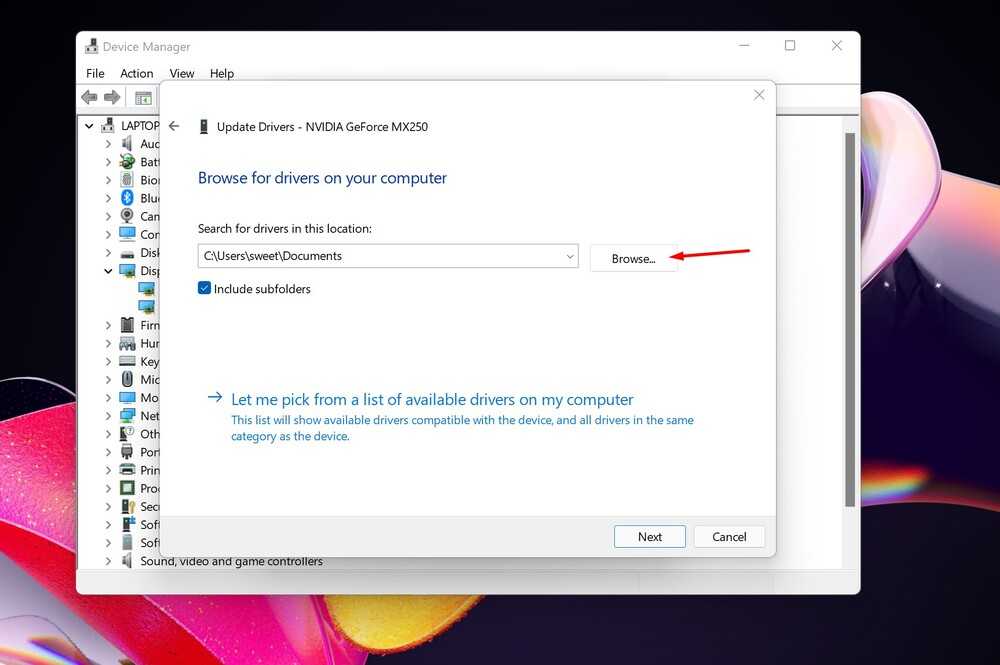1000x665 pixels.
Task: Click 'Let me pick from a list' link
Action: tap(432, 399)
